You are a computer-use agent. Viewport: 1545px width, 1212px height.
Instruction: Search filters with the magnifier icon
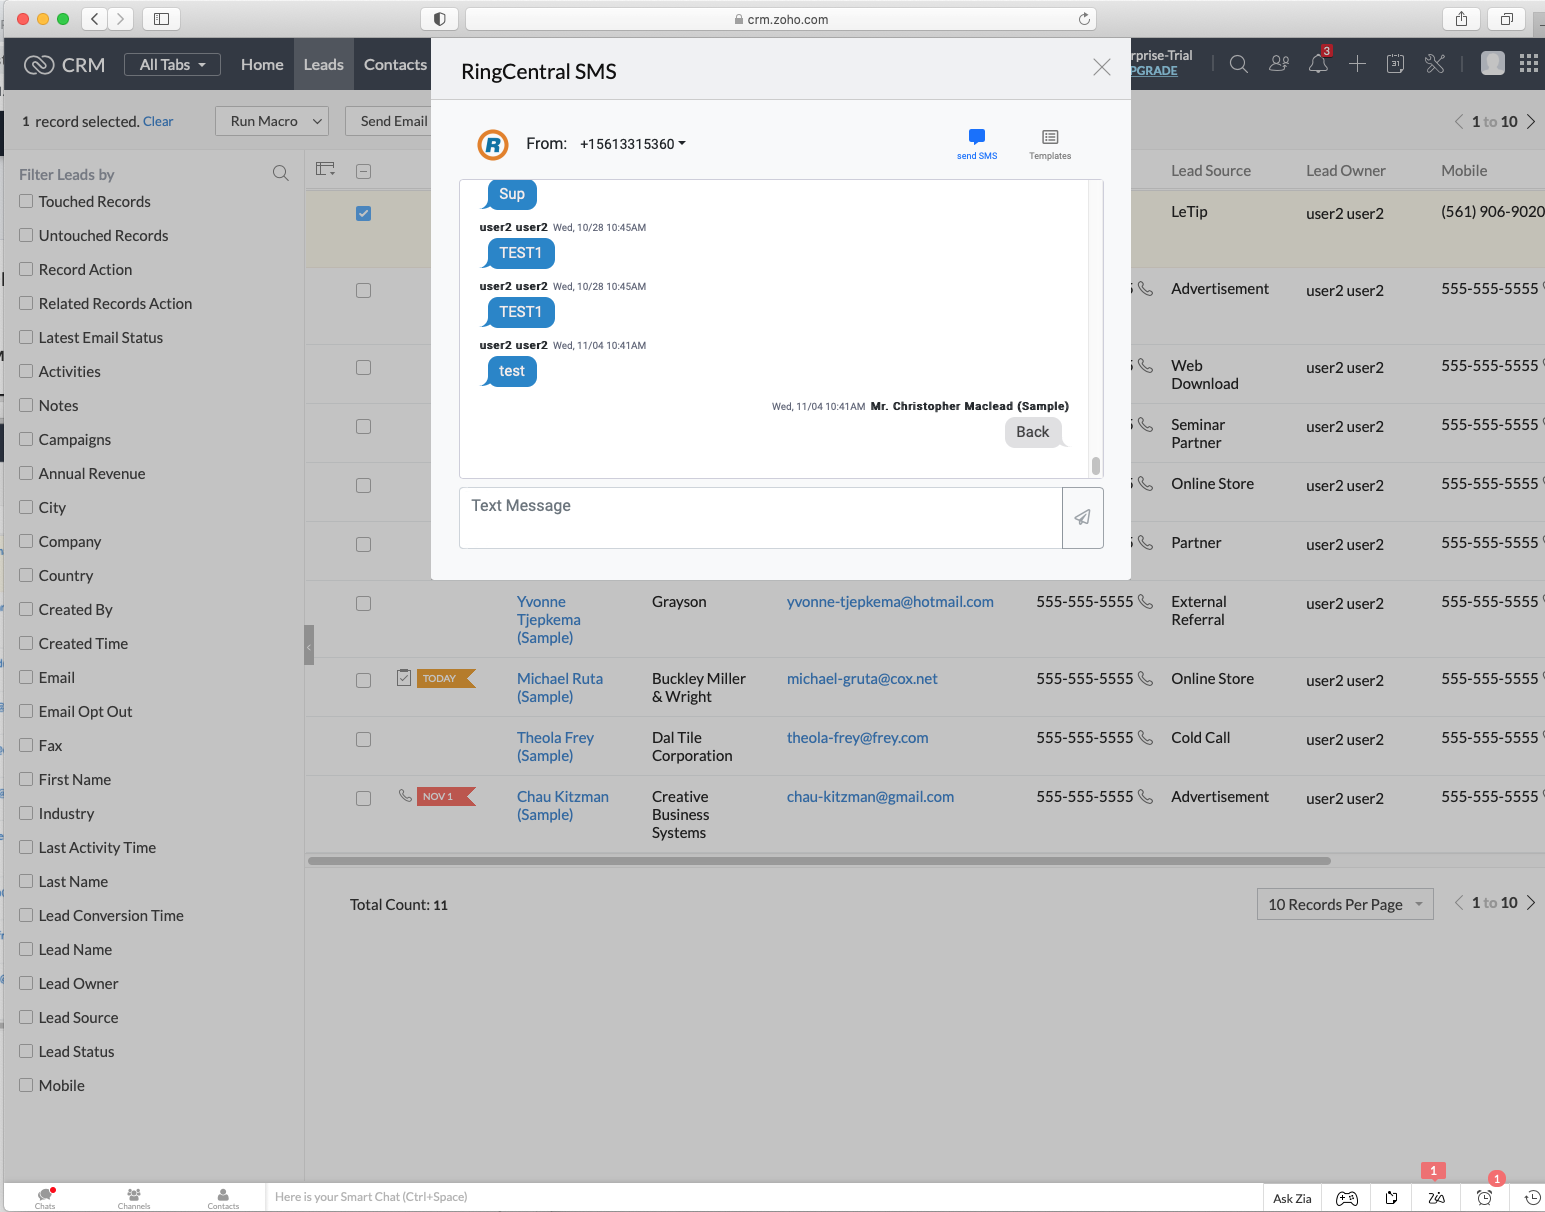click(x=281, y=174)
